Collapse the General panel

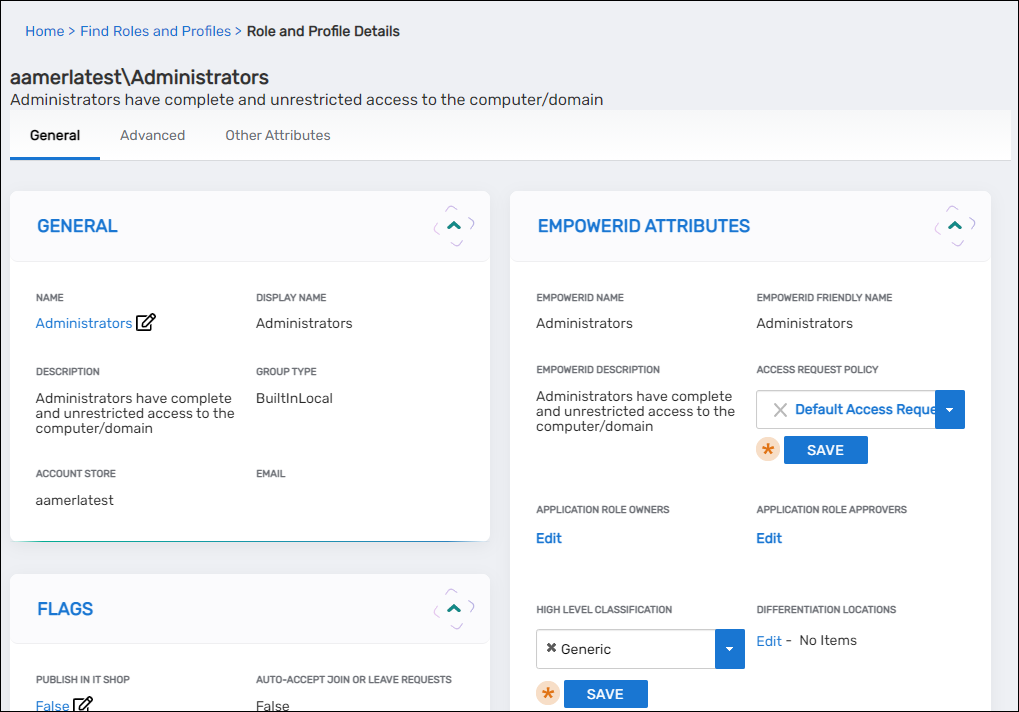(454, 226)
